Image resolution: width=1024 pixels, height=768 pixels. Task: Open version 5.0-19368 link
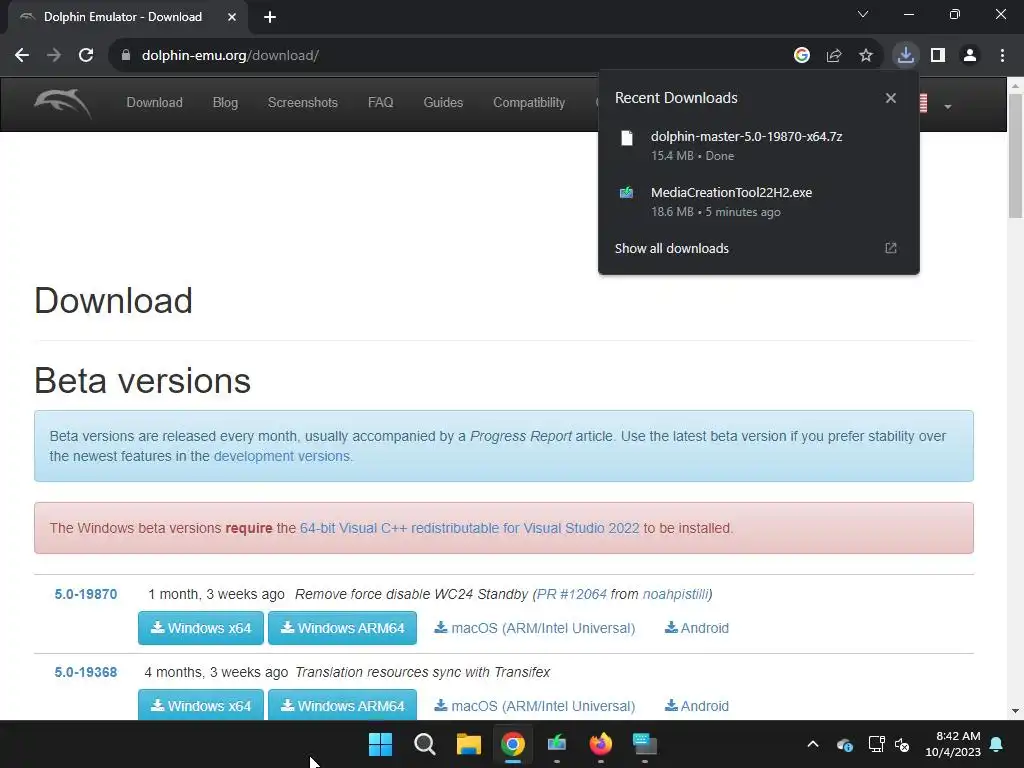[86, 672]
